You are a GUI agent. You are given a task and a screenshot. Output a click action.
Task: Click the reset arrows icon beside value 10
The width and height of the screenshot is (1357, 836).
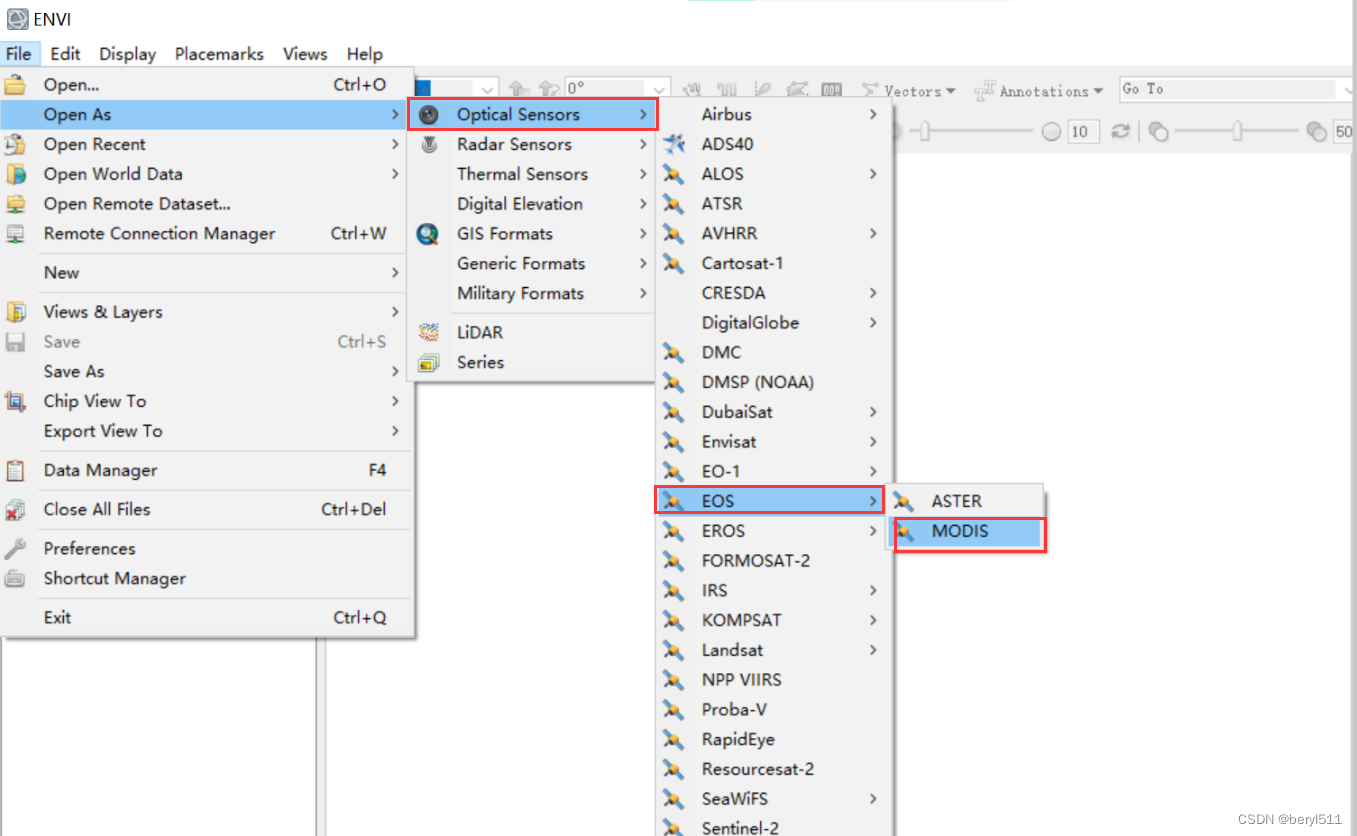[1121, 132]
